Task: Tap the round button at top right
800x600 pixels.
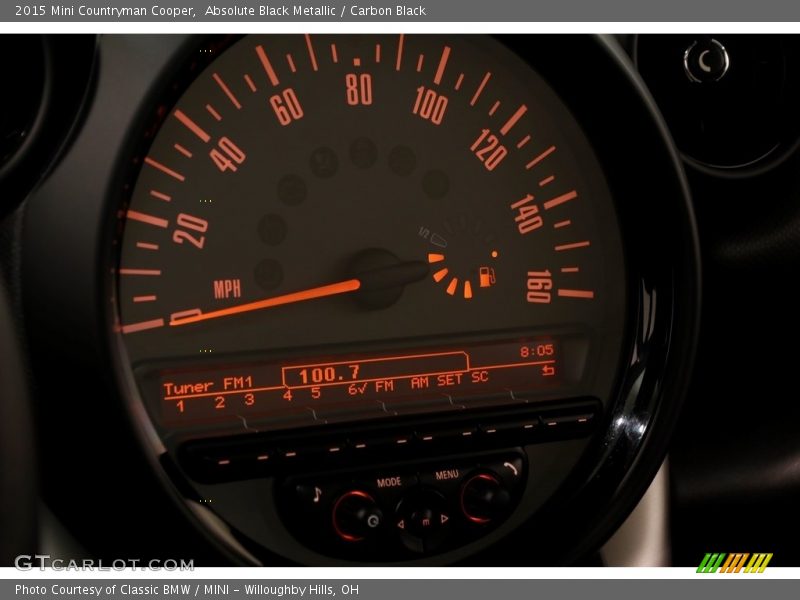Action: coord(707,61)
